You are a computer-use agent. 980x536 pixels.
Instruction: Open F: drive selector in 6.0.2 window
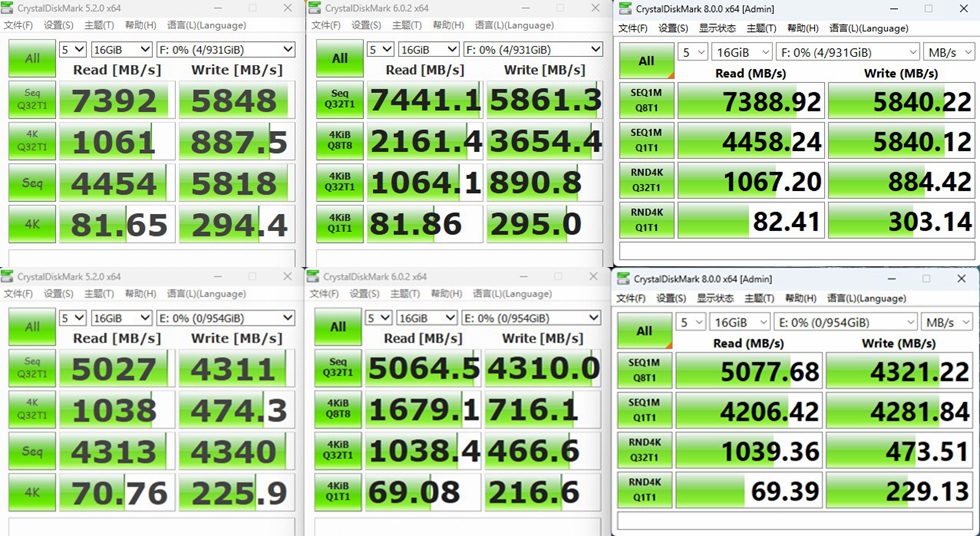click(532, 49)
